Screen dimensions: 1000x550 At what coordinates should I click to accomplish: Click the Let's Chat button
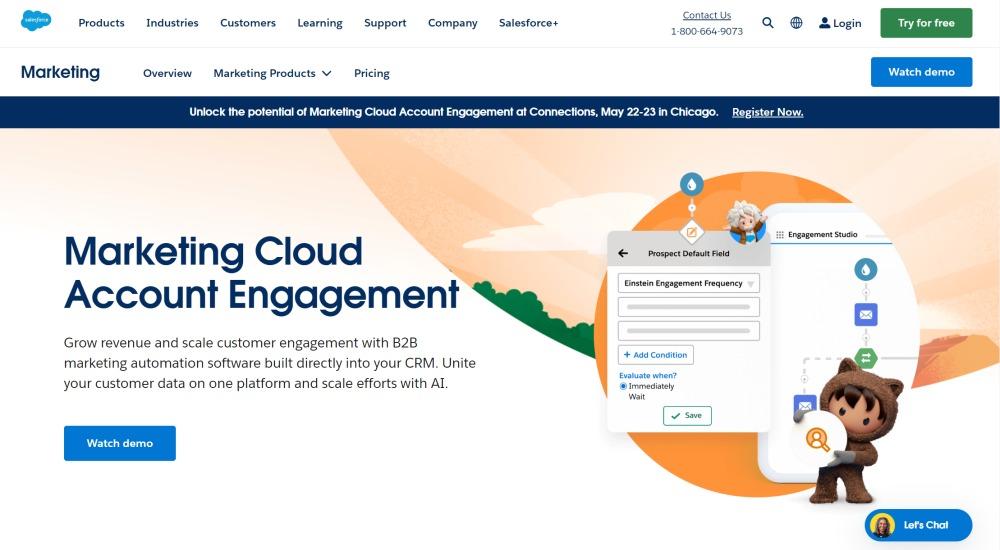coord(918,525)
